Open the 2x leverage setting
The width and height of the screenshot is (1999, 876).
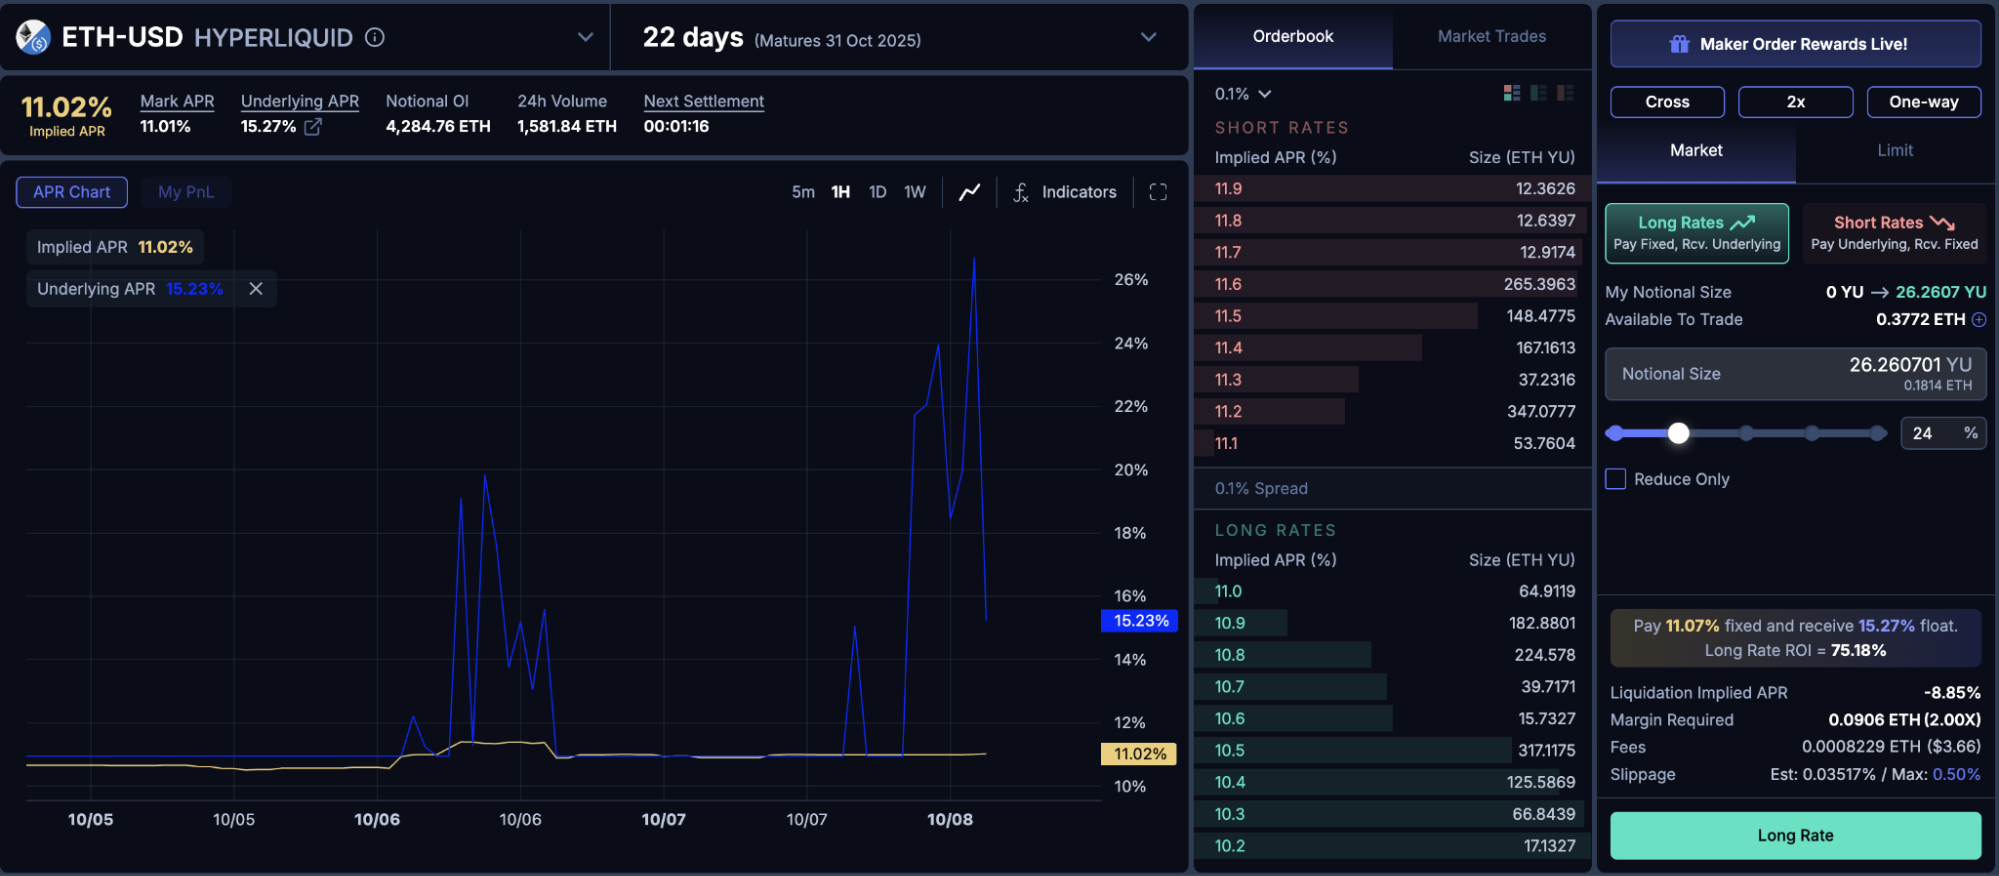coord(1795,102)
